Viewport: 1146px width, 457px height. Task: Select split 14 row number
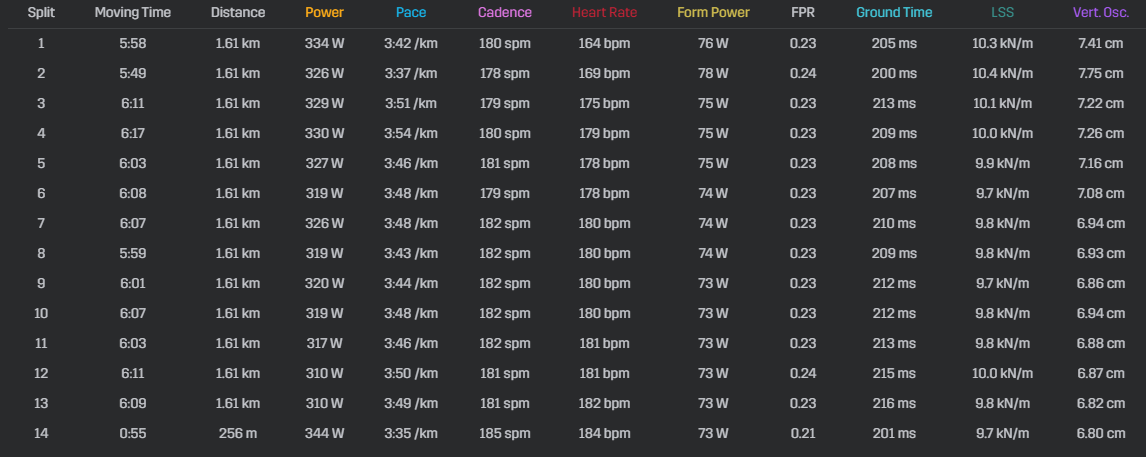pyautogui.click(x=41, y=434)
